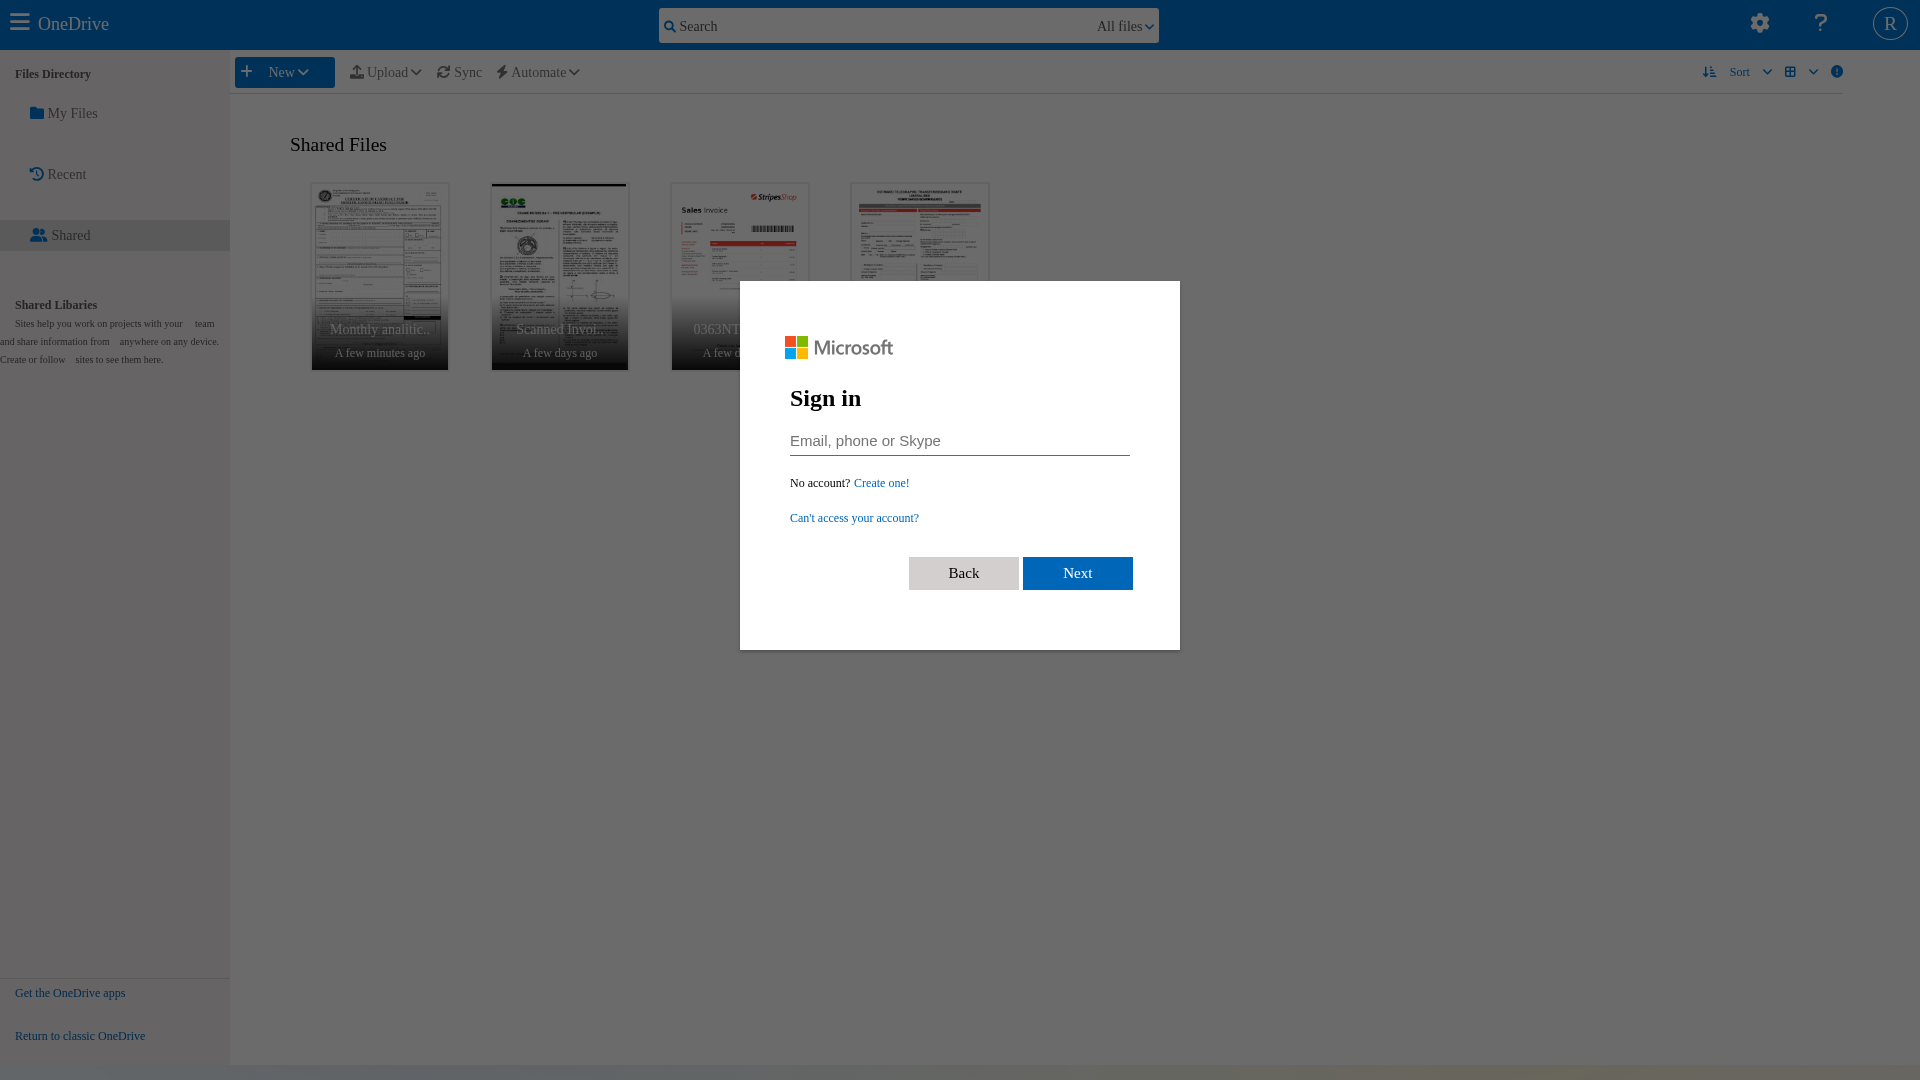This screenshot has width=1920, height=1080.
Task: Open the settings gear icon
Action: tap(1760, 23)
